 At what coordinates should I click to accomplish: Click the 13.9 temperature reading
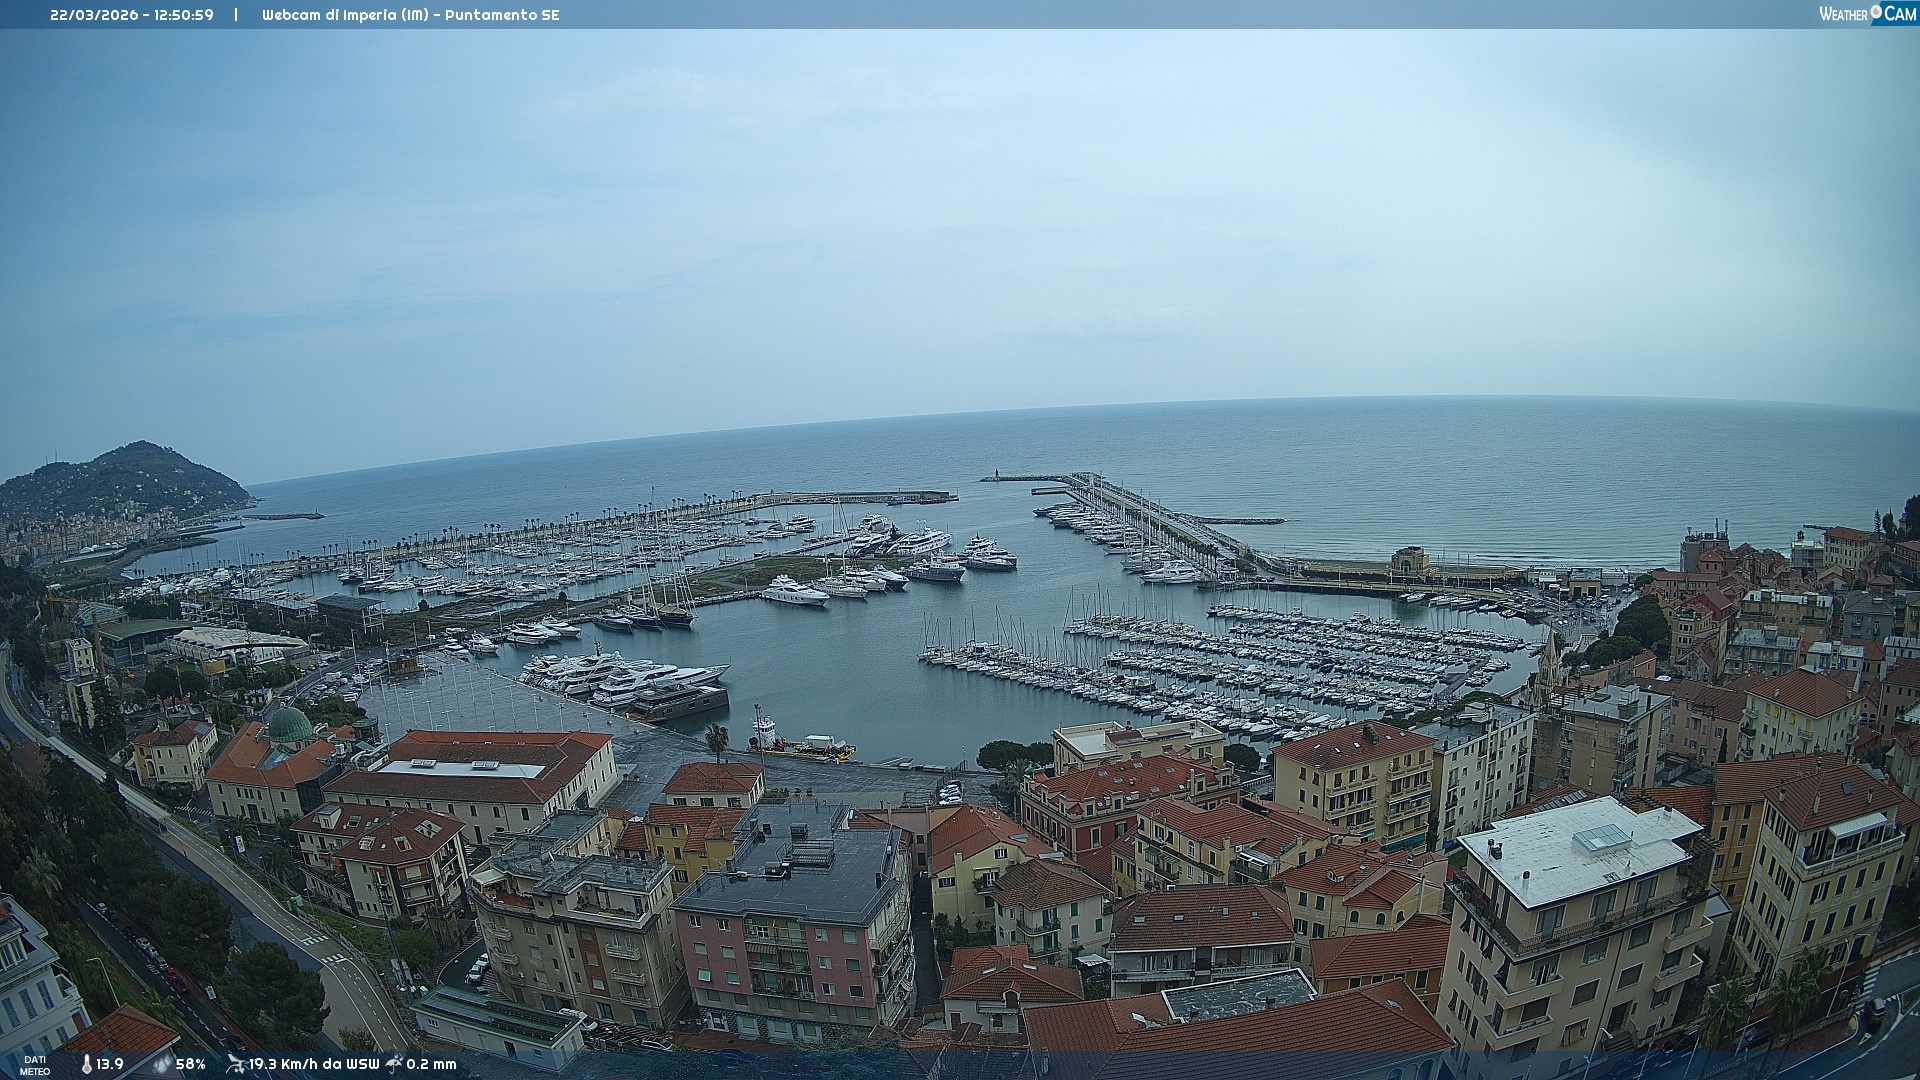tap(110, 1064)
